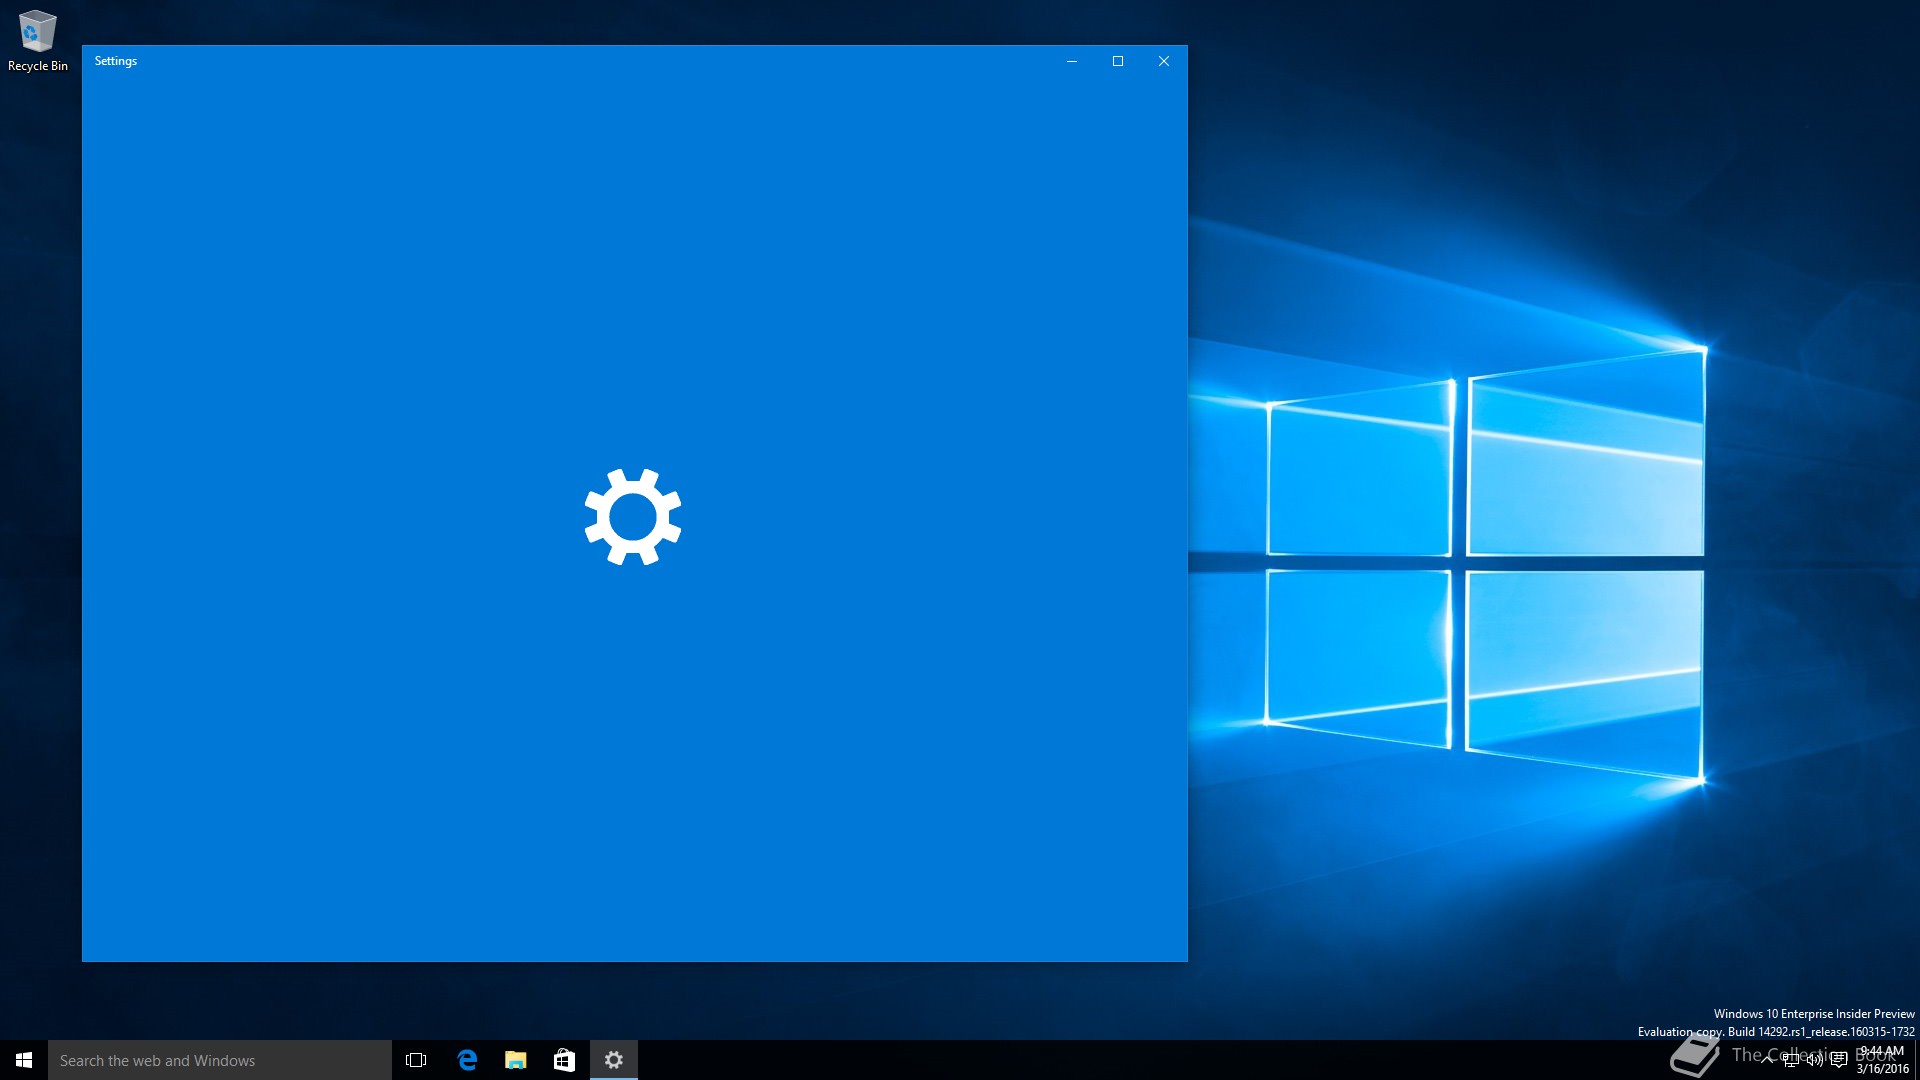Open the Action Center notification icon

tap(1839, 1060)
